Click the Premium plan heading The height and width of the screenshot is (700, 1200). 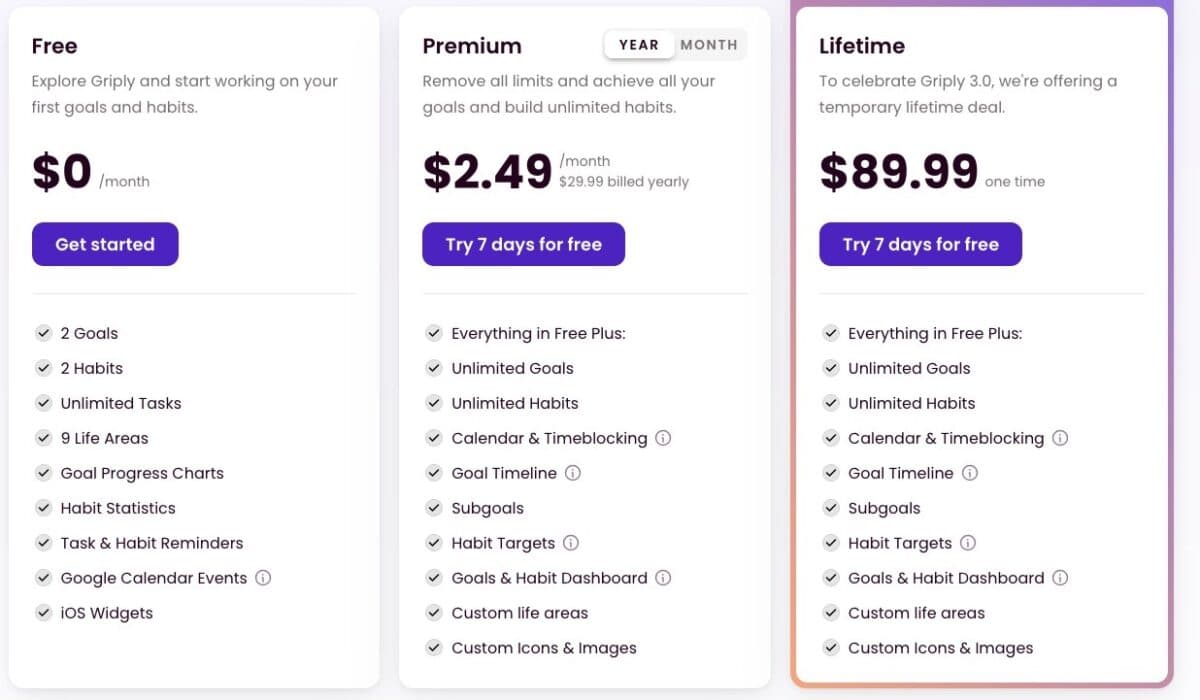(472, 46)
